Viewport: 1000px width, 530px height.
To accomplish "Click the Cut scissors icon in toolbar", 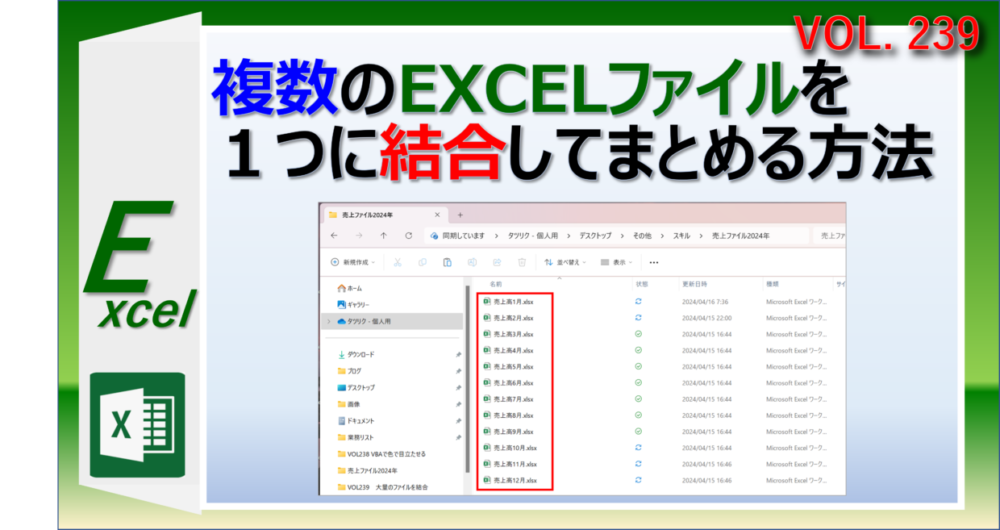I will (397, 262).
